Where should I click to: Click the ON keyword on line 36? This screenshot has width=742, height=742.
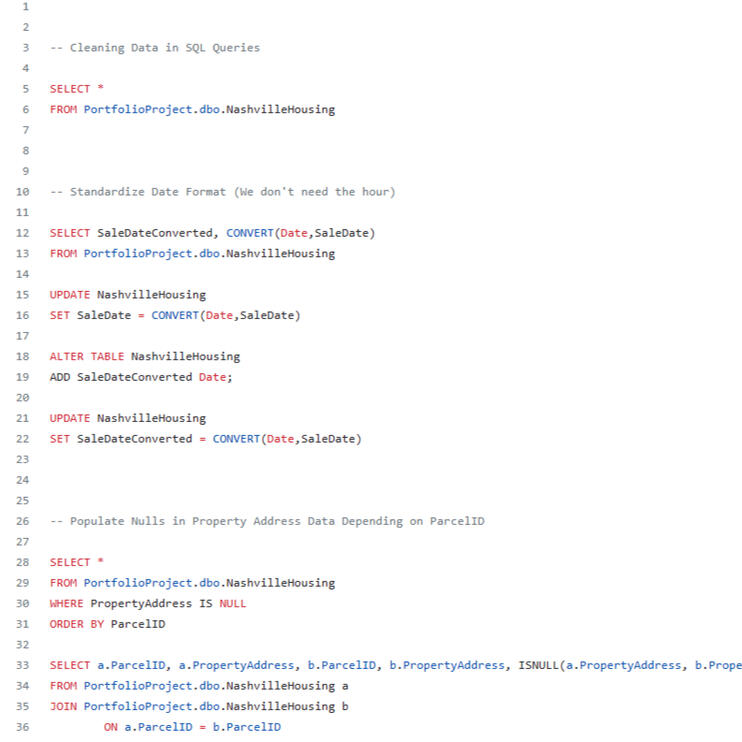tap(110, 727)
